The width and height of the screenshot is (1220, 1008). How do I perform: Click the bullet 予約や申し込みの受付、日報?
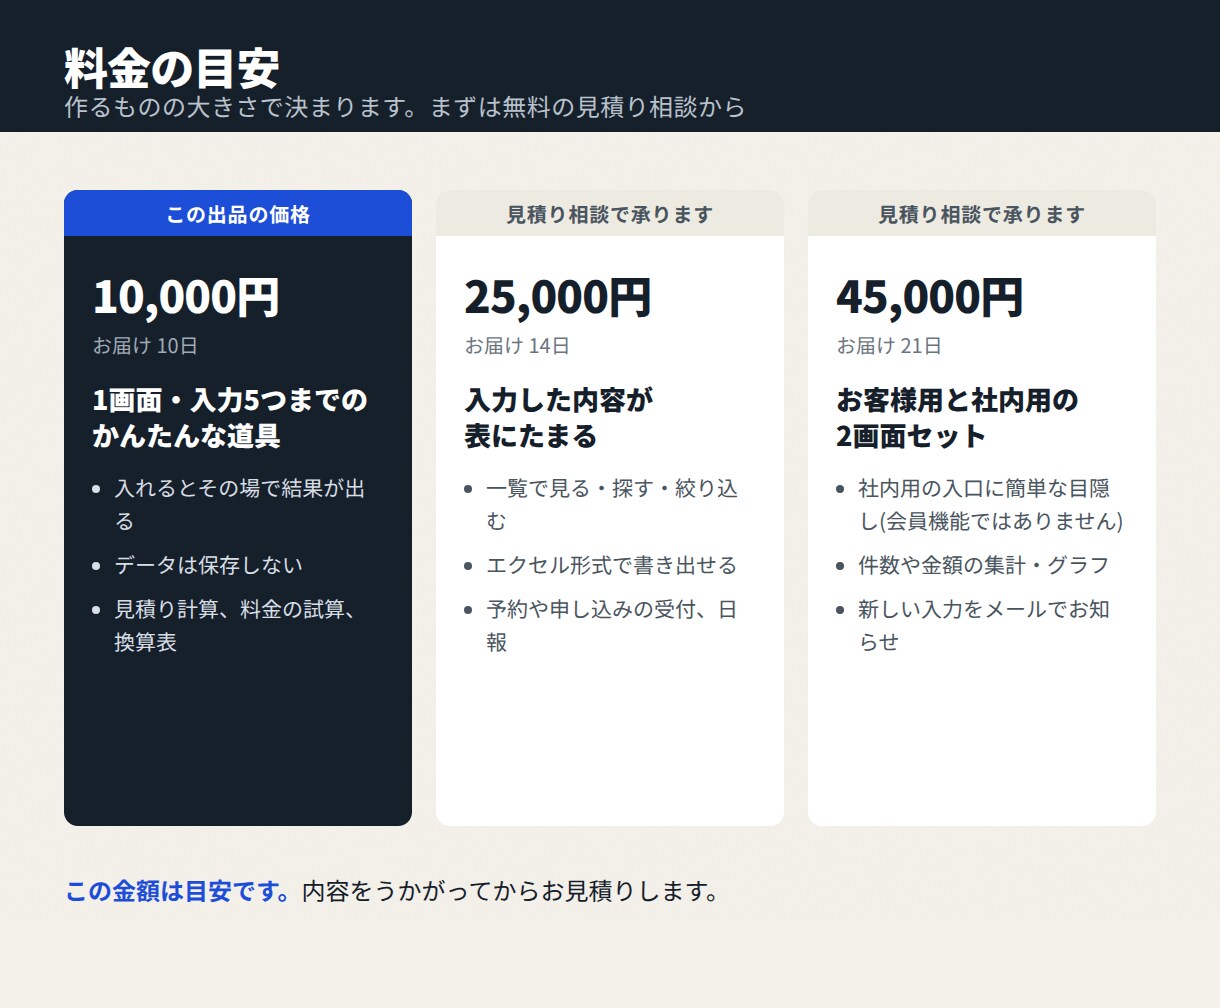pos(612,625)
